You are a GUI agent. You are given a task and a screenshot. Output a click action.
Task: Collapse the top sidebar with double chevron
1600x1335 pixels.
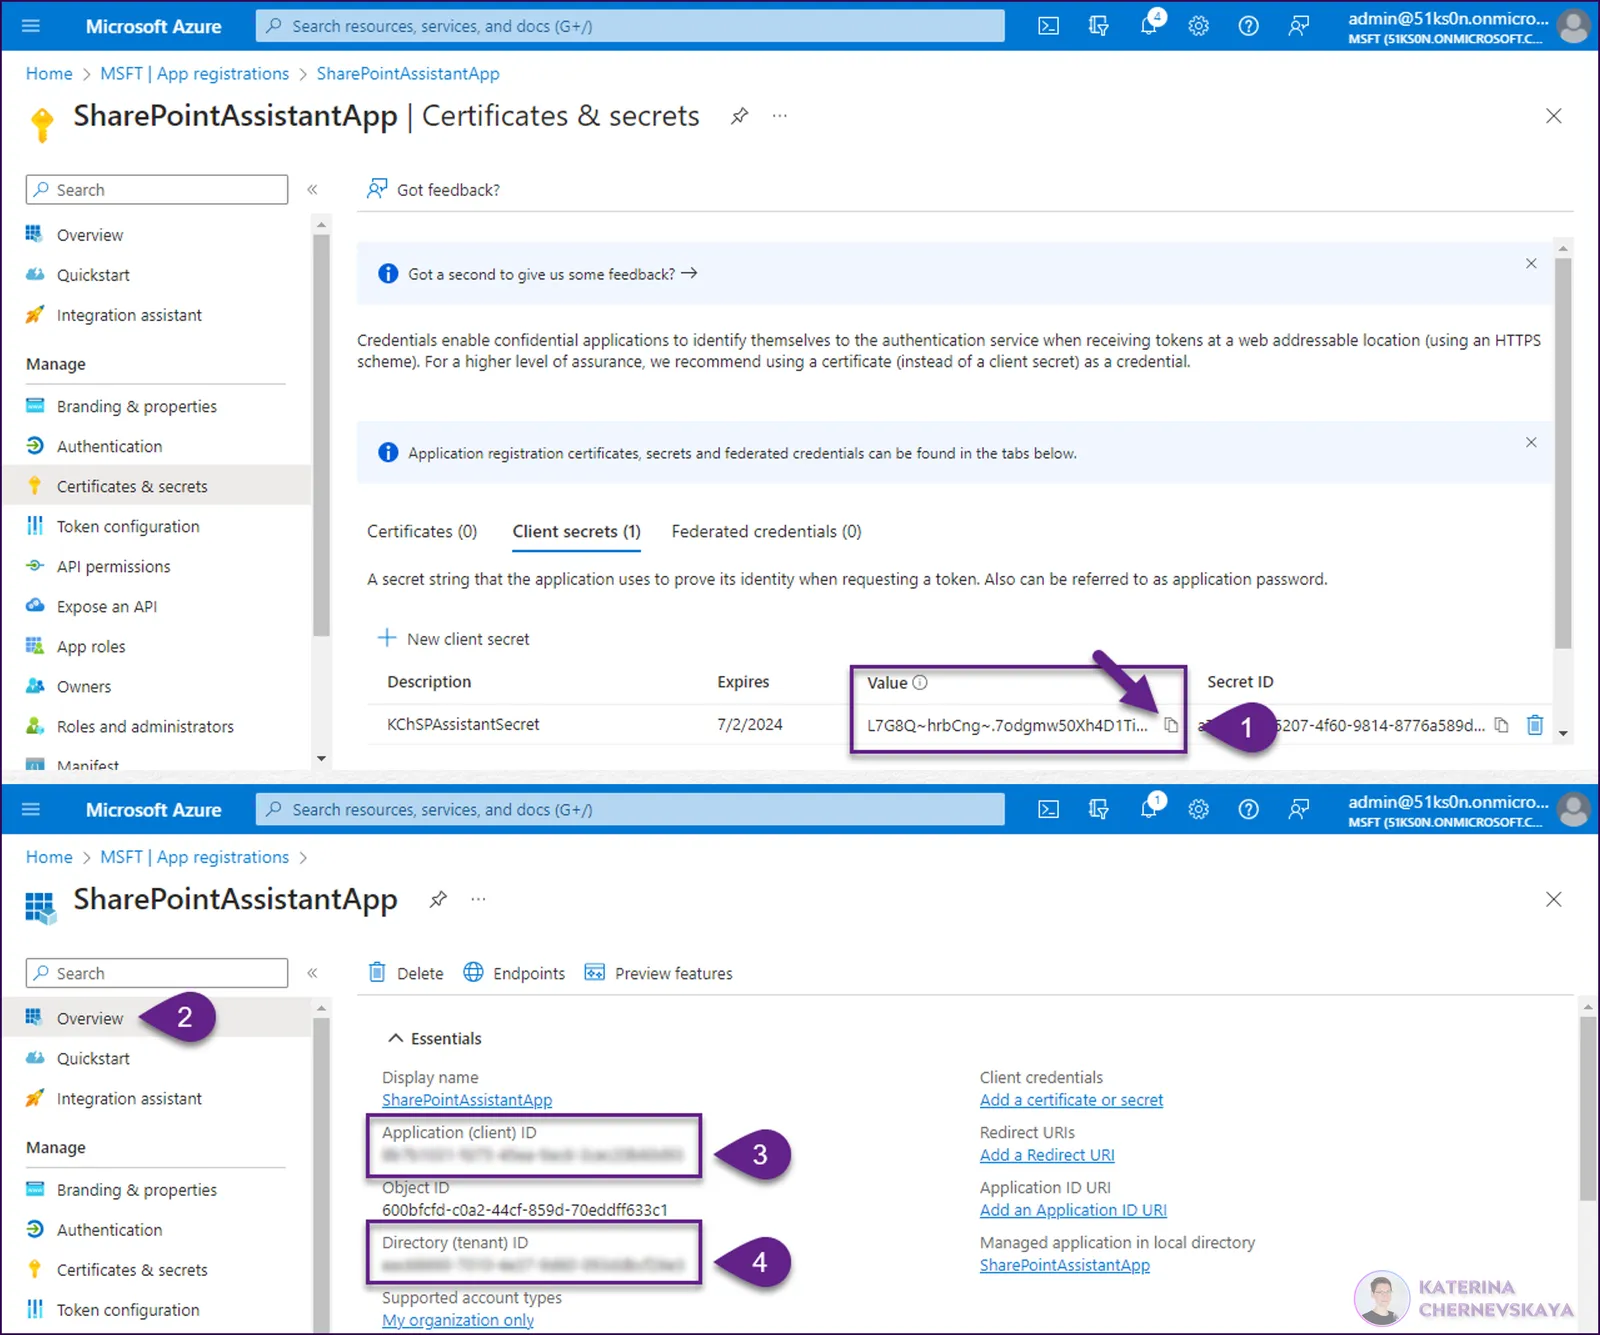(312, 189)
